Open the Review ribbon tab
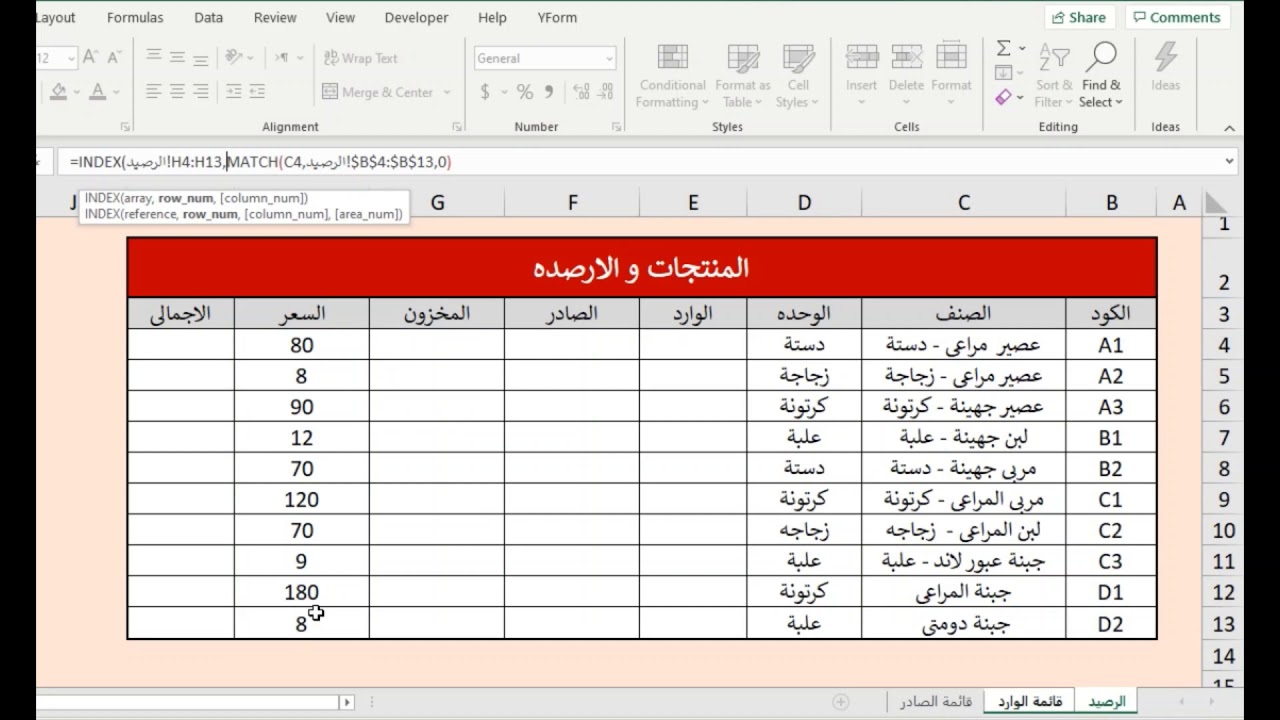 tap(275, 17)
